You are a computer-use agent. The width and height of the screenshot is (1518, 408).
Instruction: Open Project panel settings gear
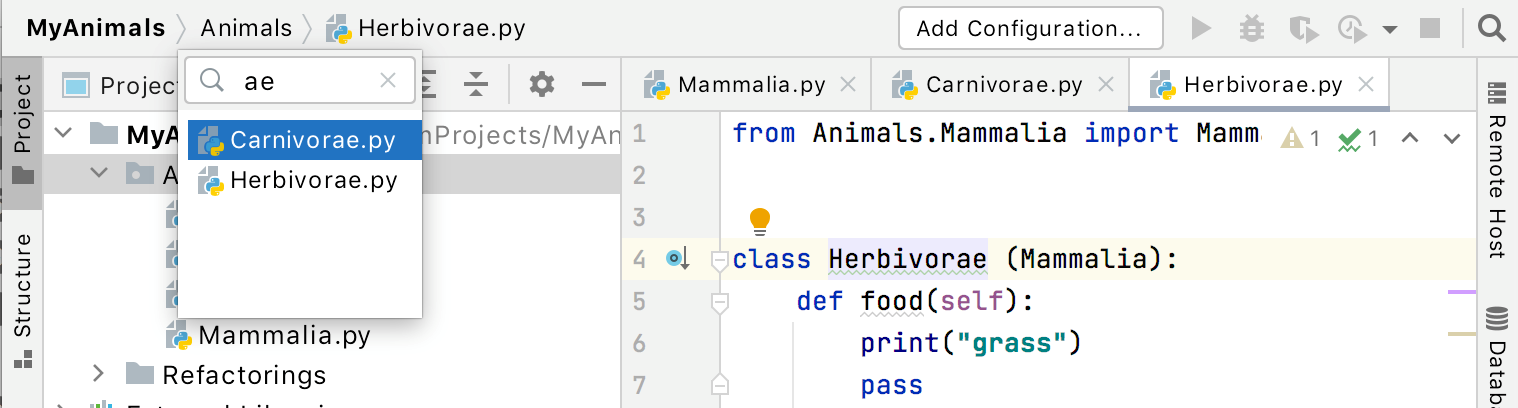click(x=542, y=84)
